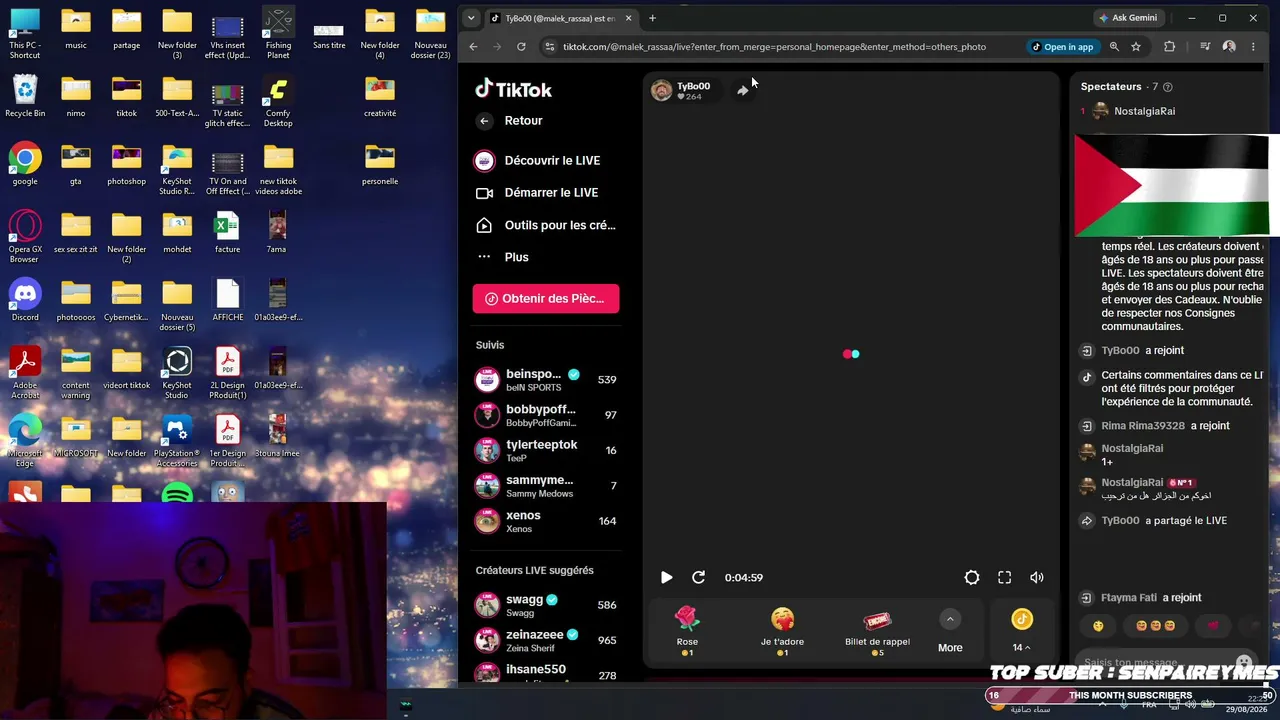
Task: Bookmark this page with star icon
Action: pyautogui.click(x=1136, y=46)
